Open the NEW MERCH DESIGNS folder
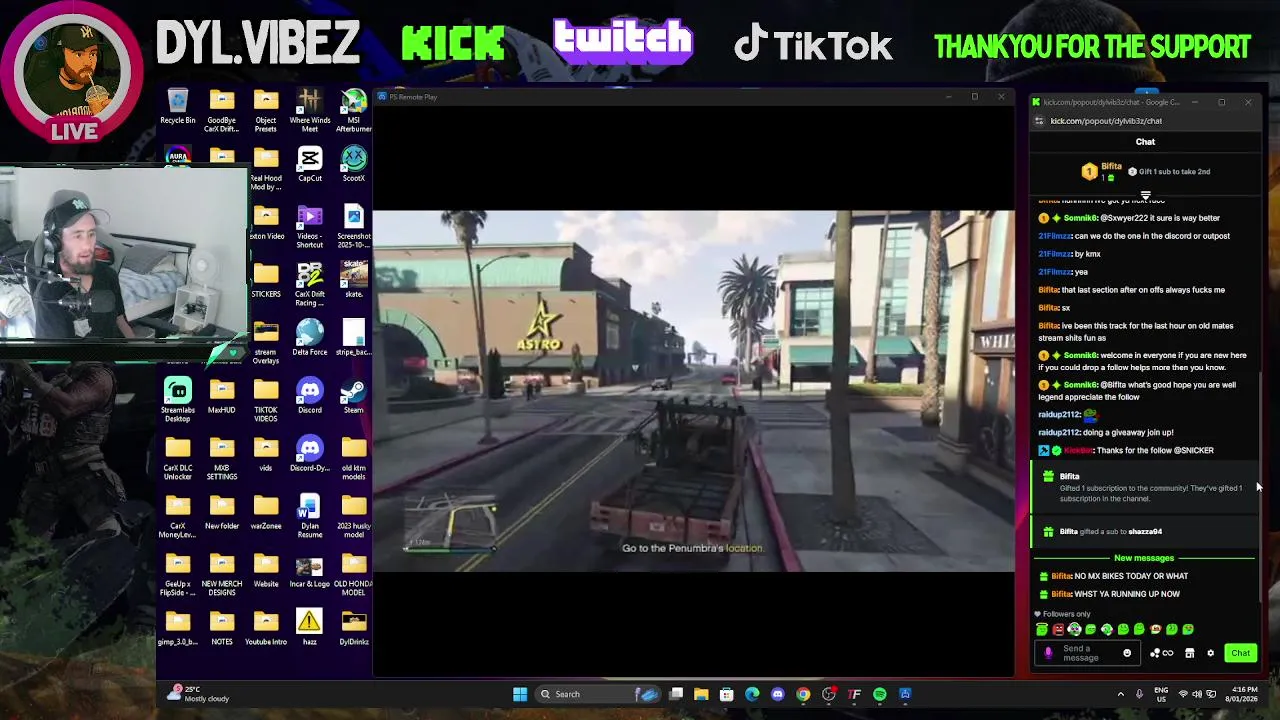This screenshot has height=720, width=1280. 222,573
